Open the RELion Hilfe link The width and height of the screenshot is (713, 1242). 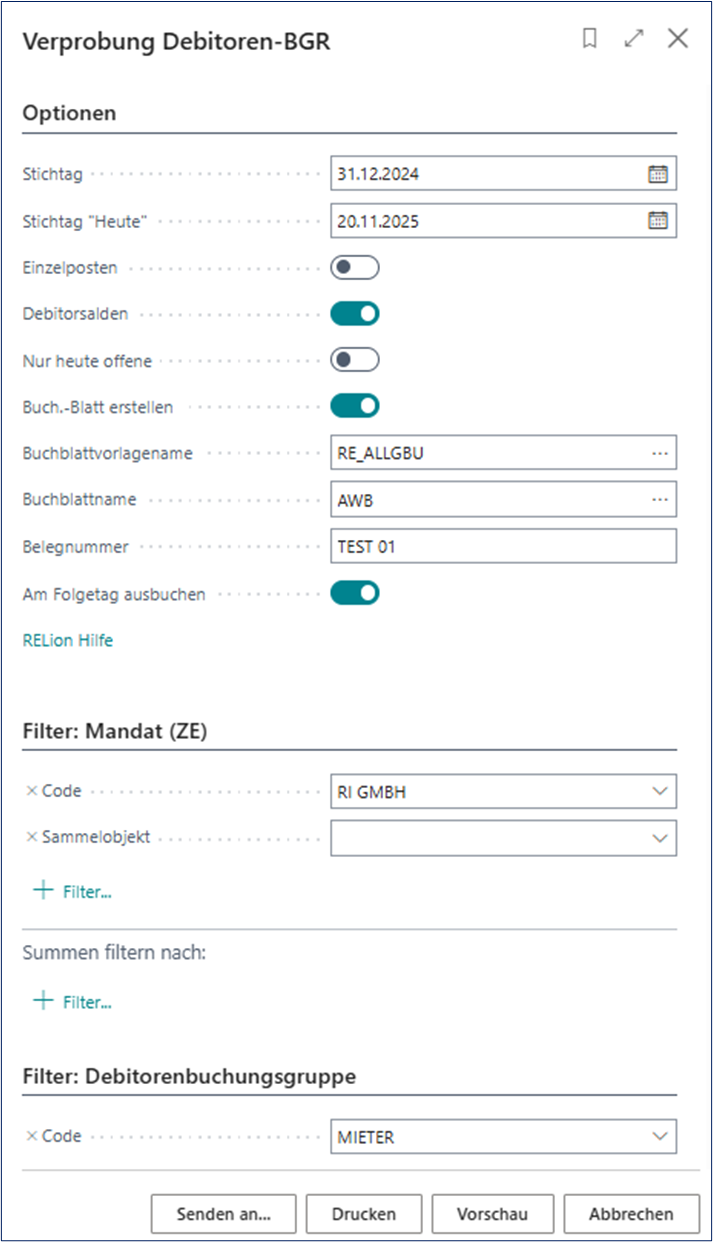point(68,641)
